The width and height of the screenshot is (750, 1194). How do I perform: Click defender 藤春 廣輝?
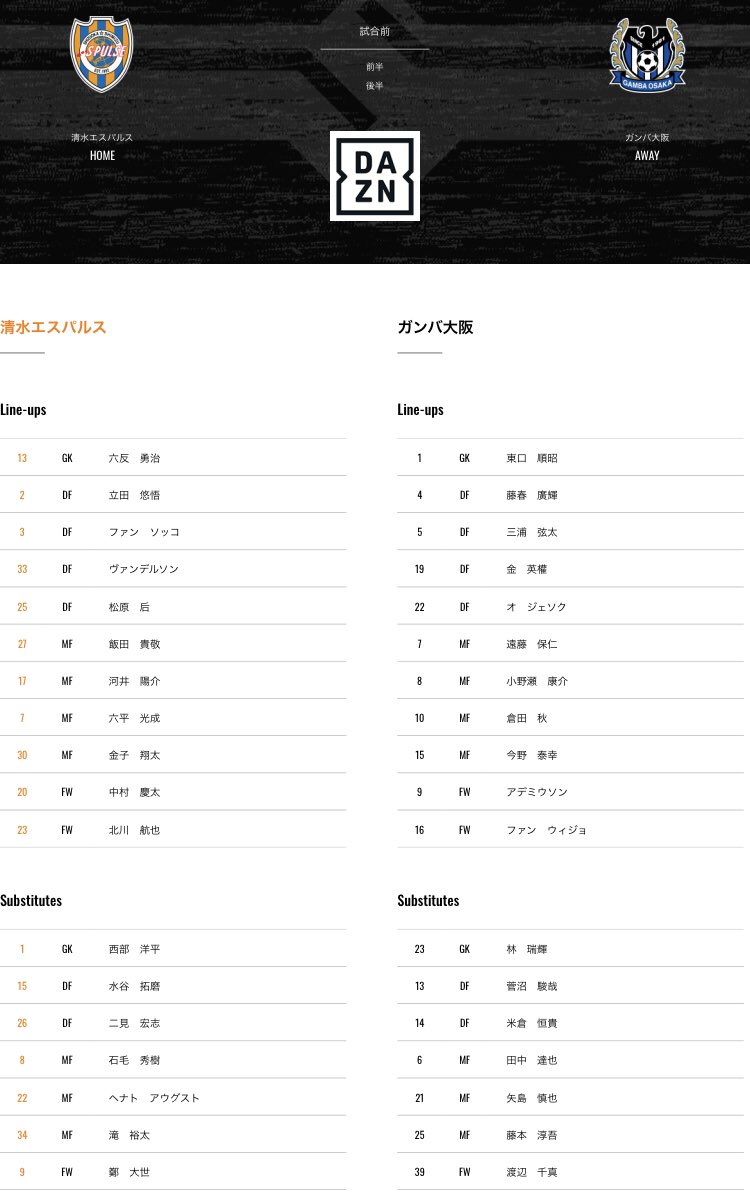531,495
